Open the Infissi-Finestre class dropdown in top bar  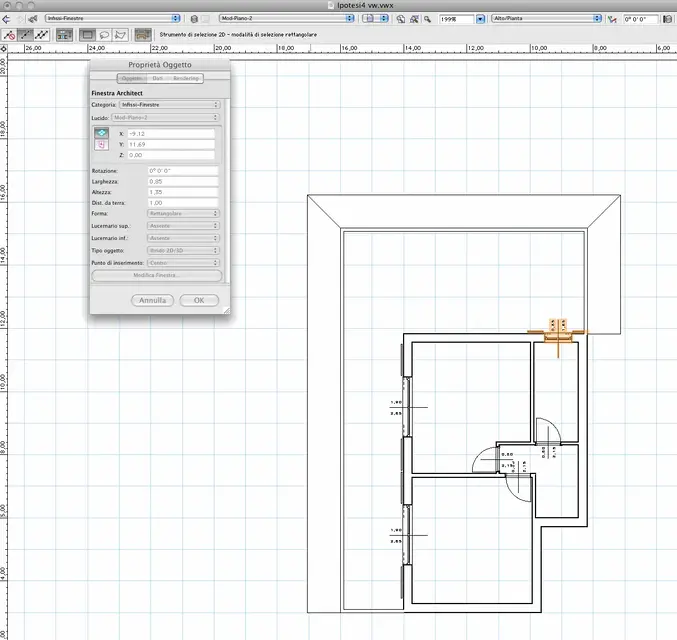click(x=113, y=18)
